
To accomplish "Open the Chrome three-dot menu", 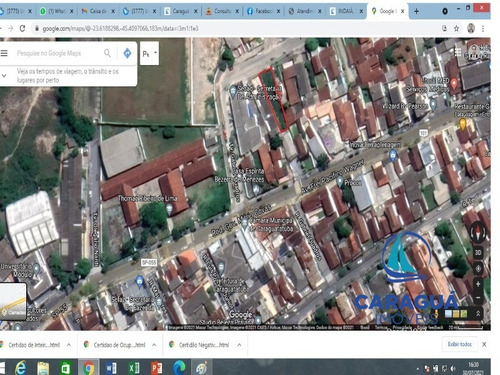I will click(483, 29).
